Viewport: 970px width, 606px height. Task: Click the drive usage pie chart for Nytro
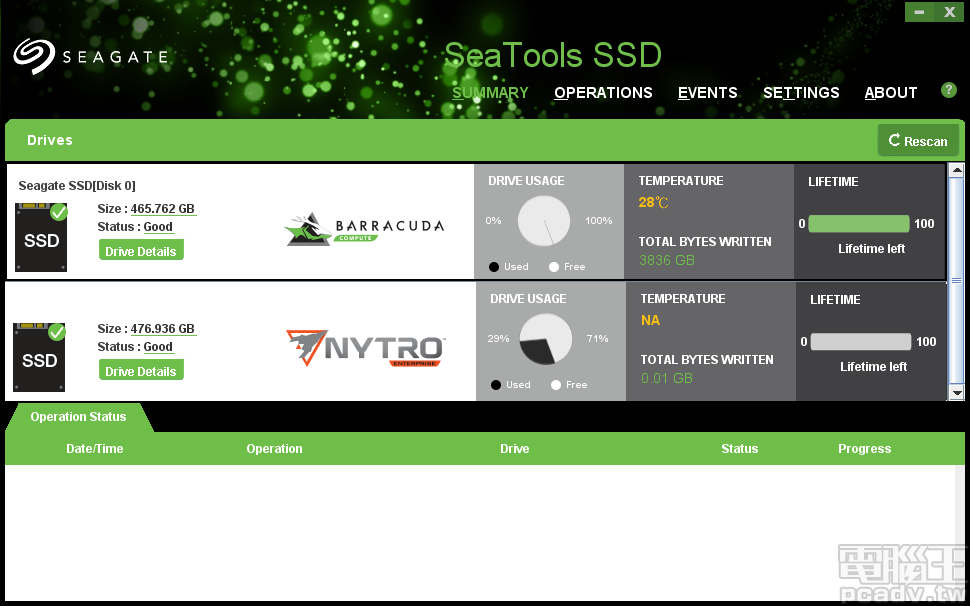click(x=543, y=338)
